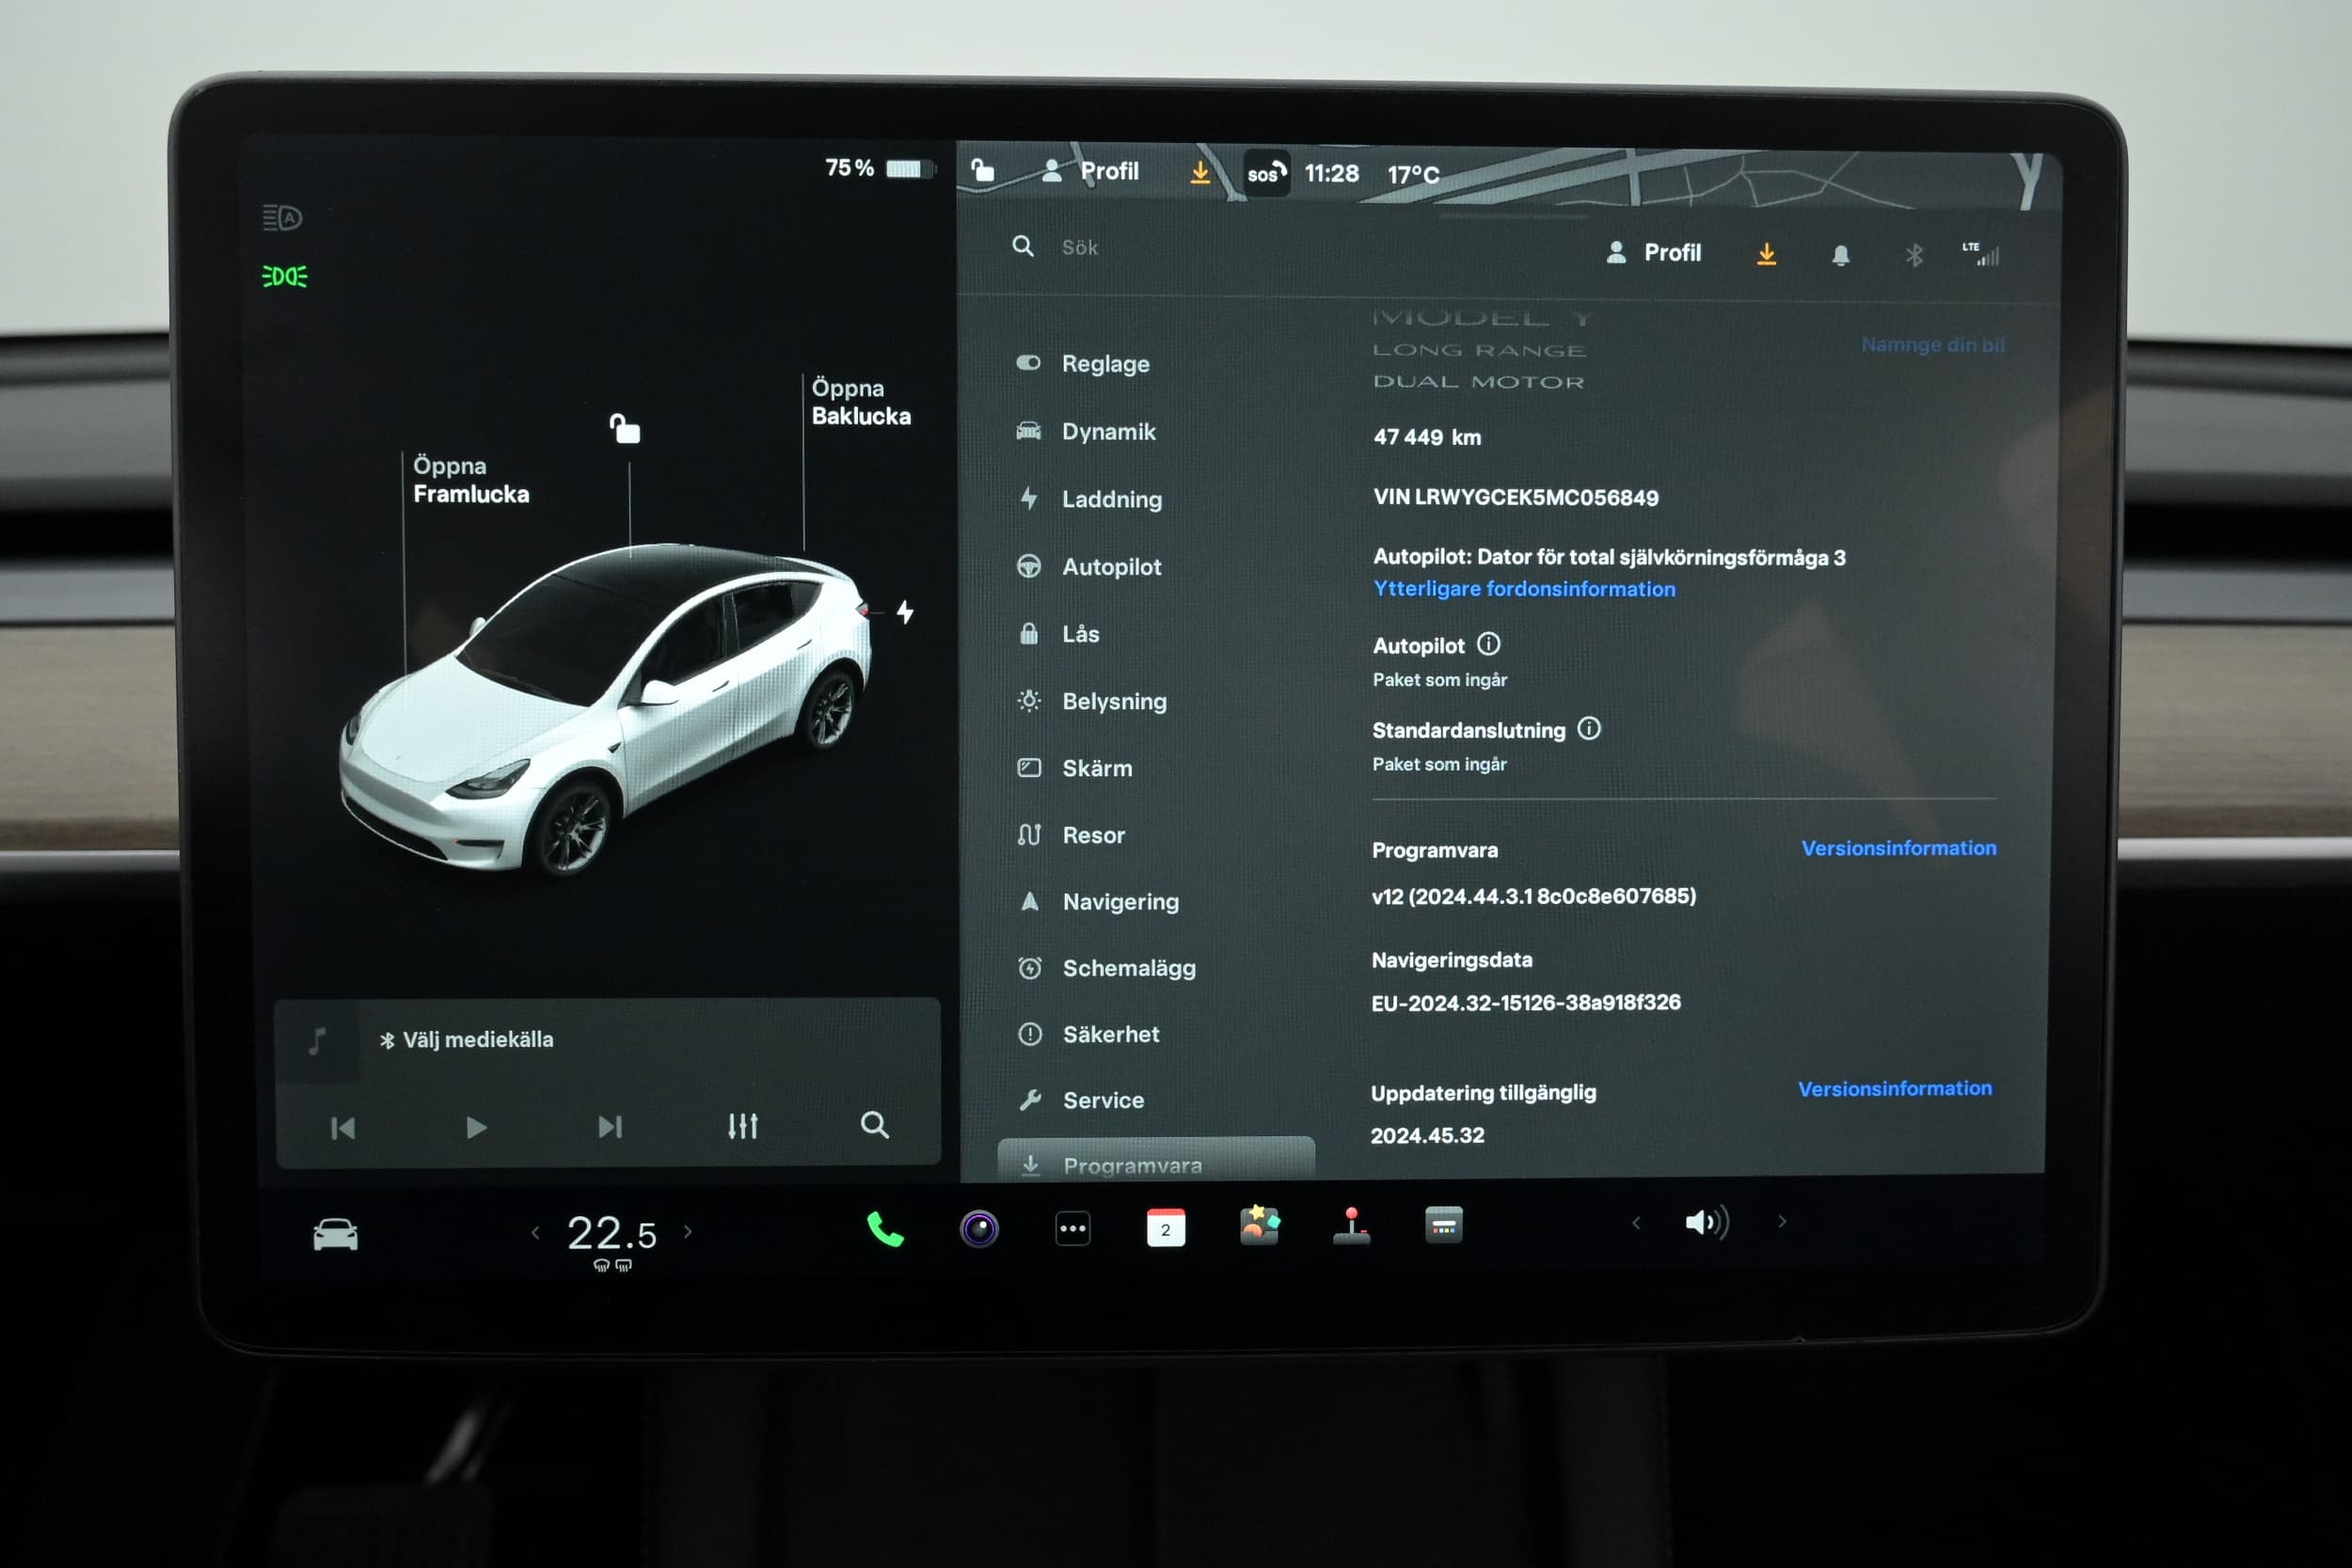Image resolution: width=2352 pixels, height=1568 pixels.
Task: Skip to next media track
Action: pyautogui.click(x=609, y=1127)
